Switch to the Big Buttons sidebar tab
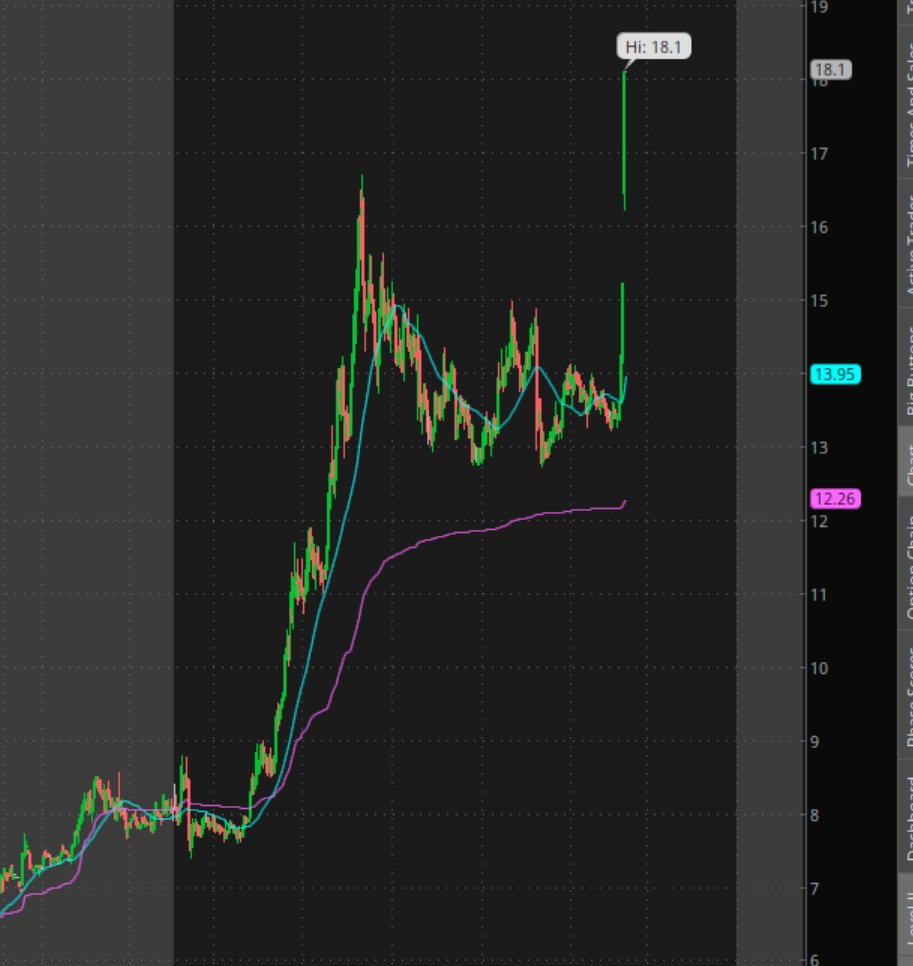 [906, 366]
